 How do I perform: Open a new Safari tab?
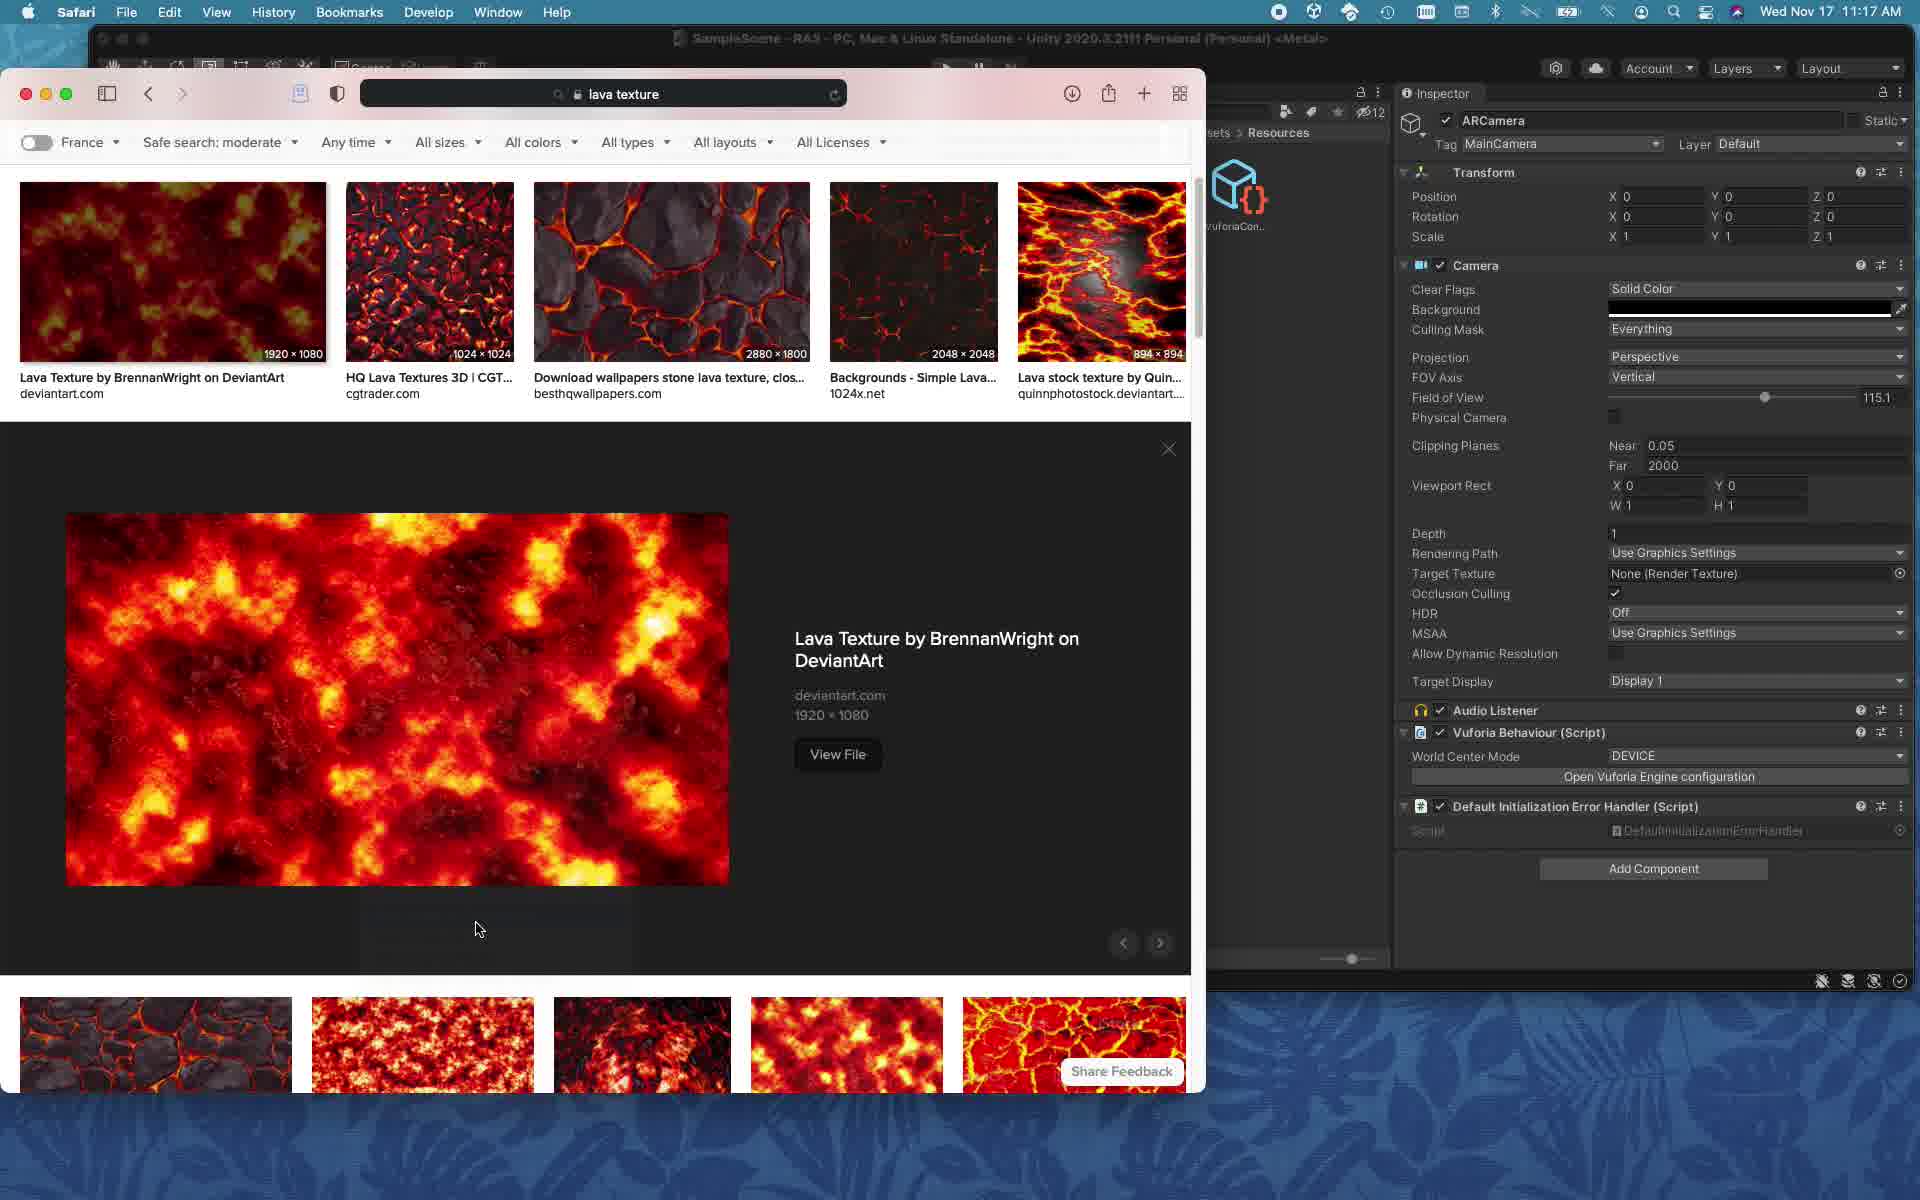coord(1144,94)
